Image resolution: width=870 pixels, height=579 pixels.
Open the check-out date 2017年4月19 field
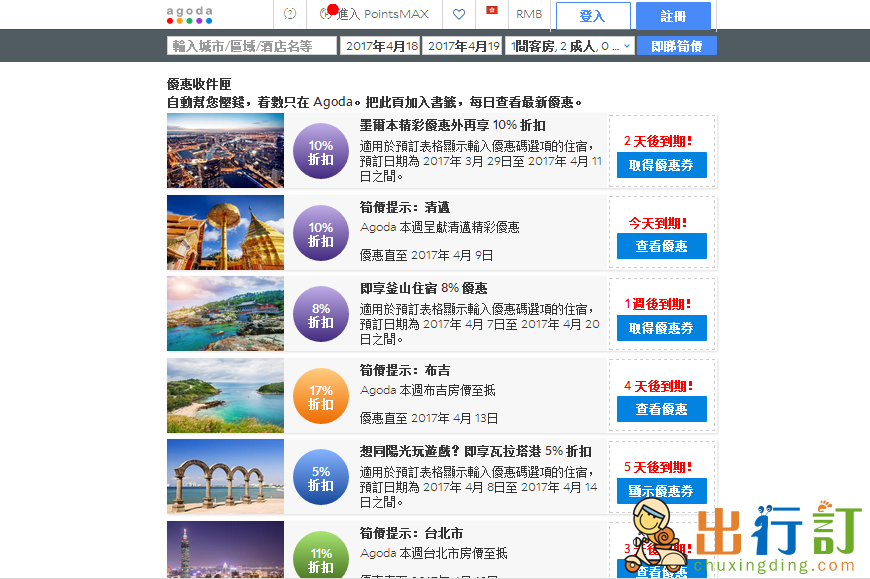tap(462, 45)
